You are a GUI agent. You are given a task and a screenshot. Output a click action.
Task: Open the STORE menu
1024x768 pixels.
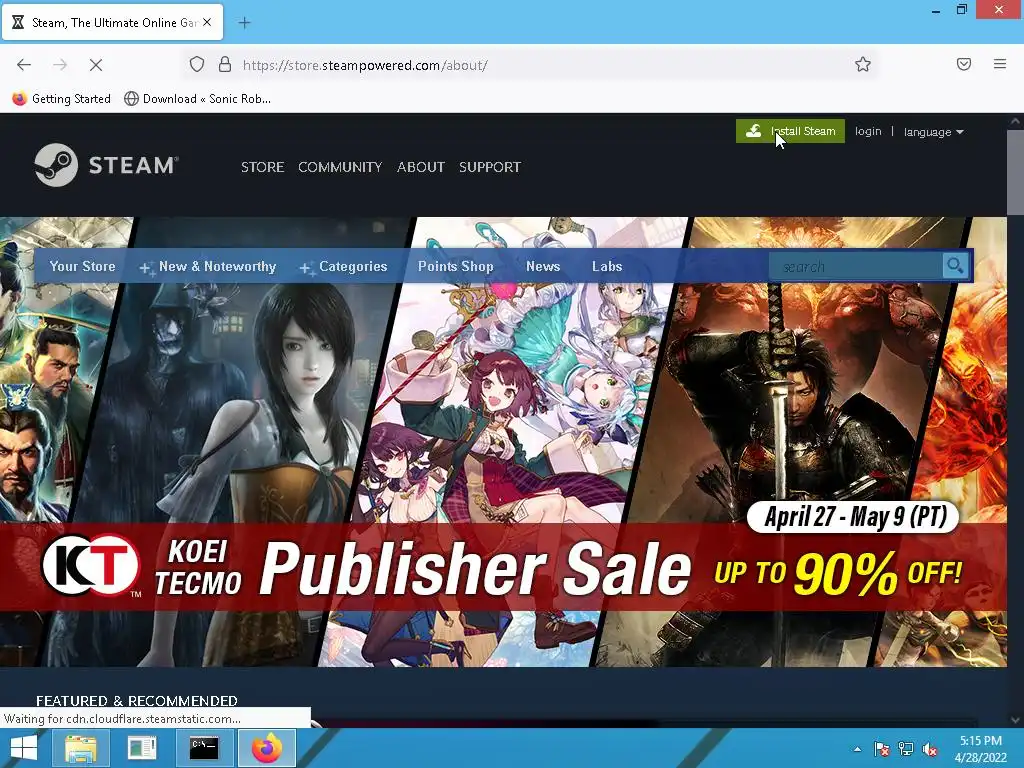(x=263, y=167)
